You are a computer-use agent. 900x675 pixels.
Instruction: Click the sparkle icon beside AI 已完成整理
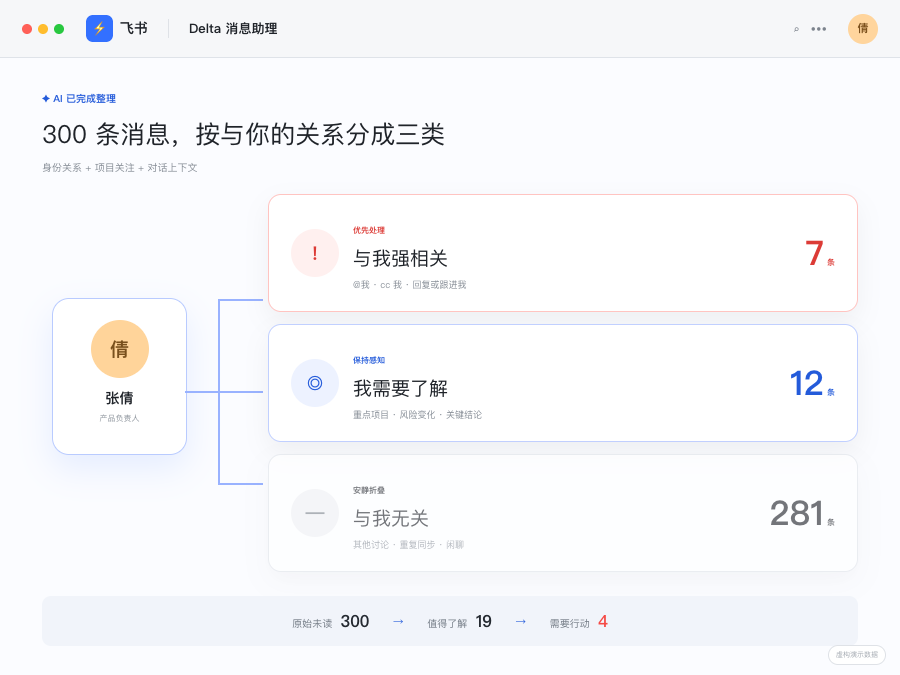(46, 99)
